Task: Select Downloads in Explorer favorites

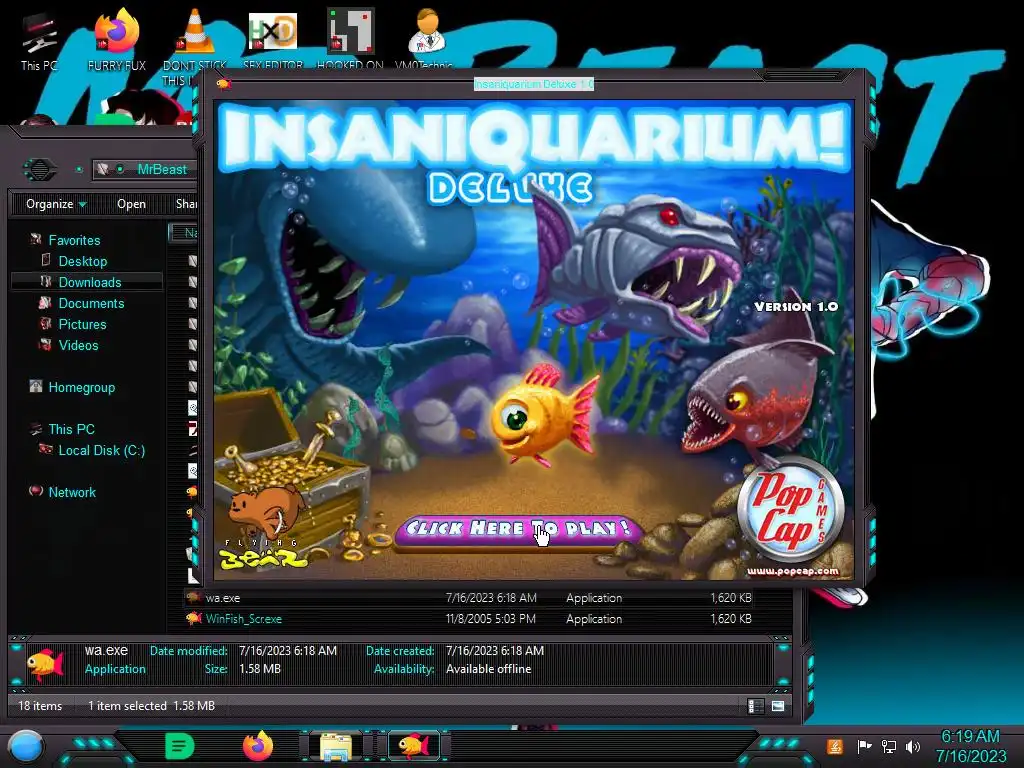Action: click(87, 282)
